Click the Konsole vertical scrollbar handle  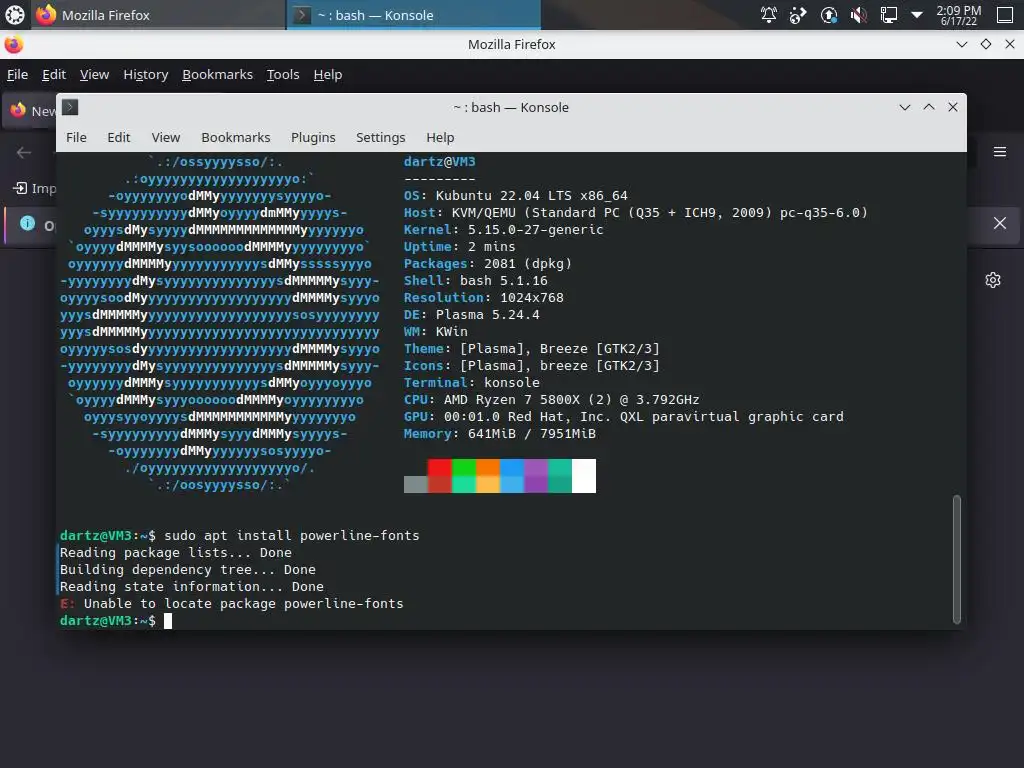pos(957,560)
